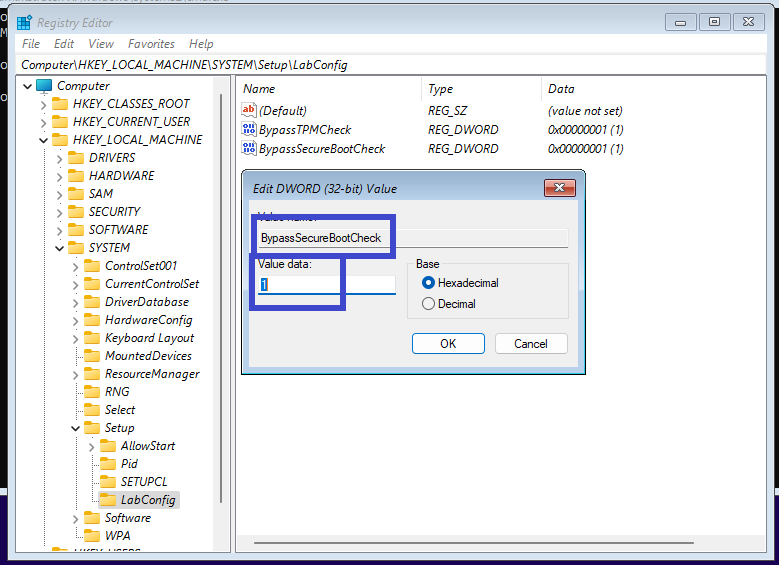Click the tree pane vertical scrollbar

coord(221,298)
